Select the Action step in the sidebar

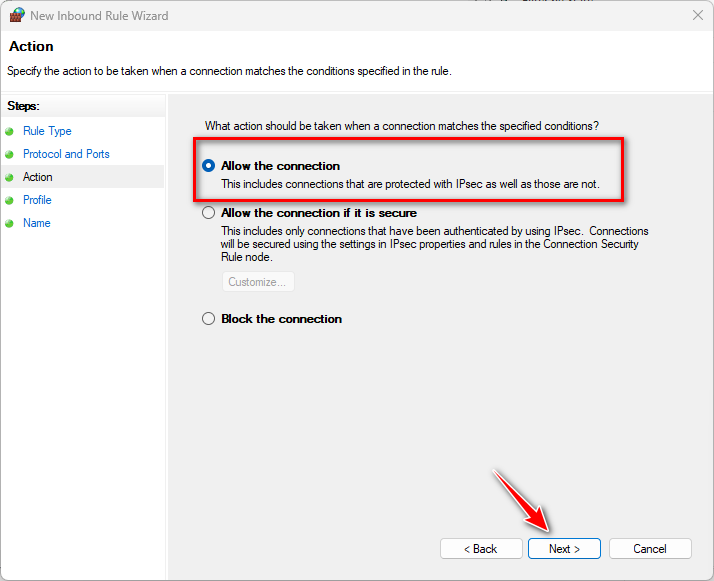(38, 177)
